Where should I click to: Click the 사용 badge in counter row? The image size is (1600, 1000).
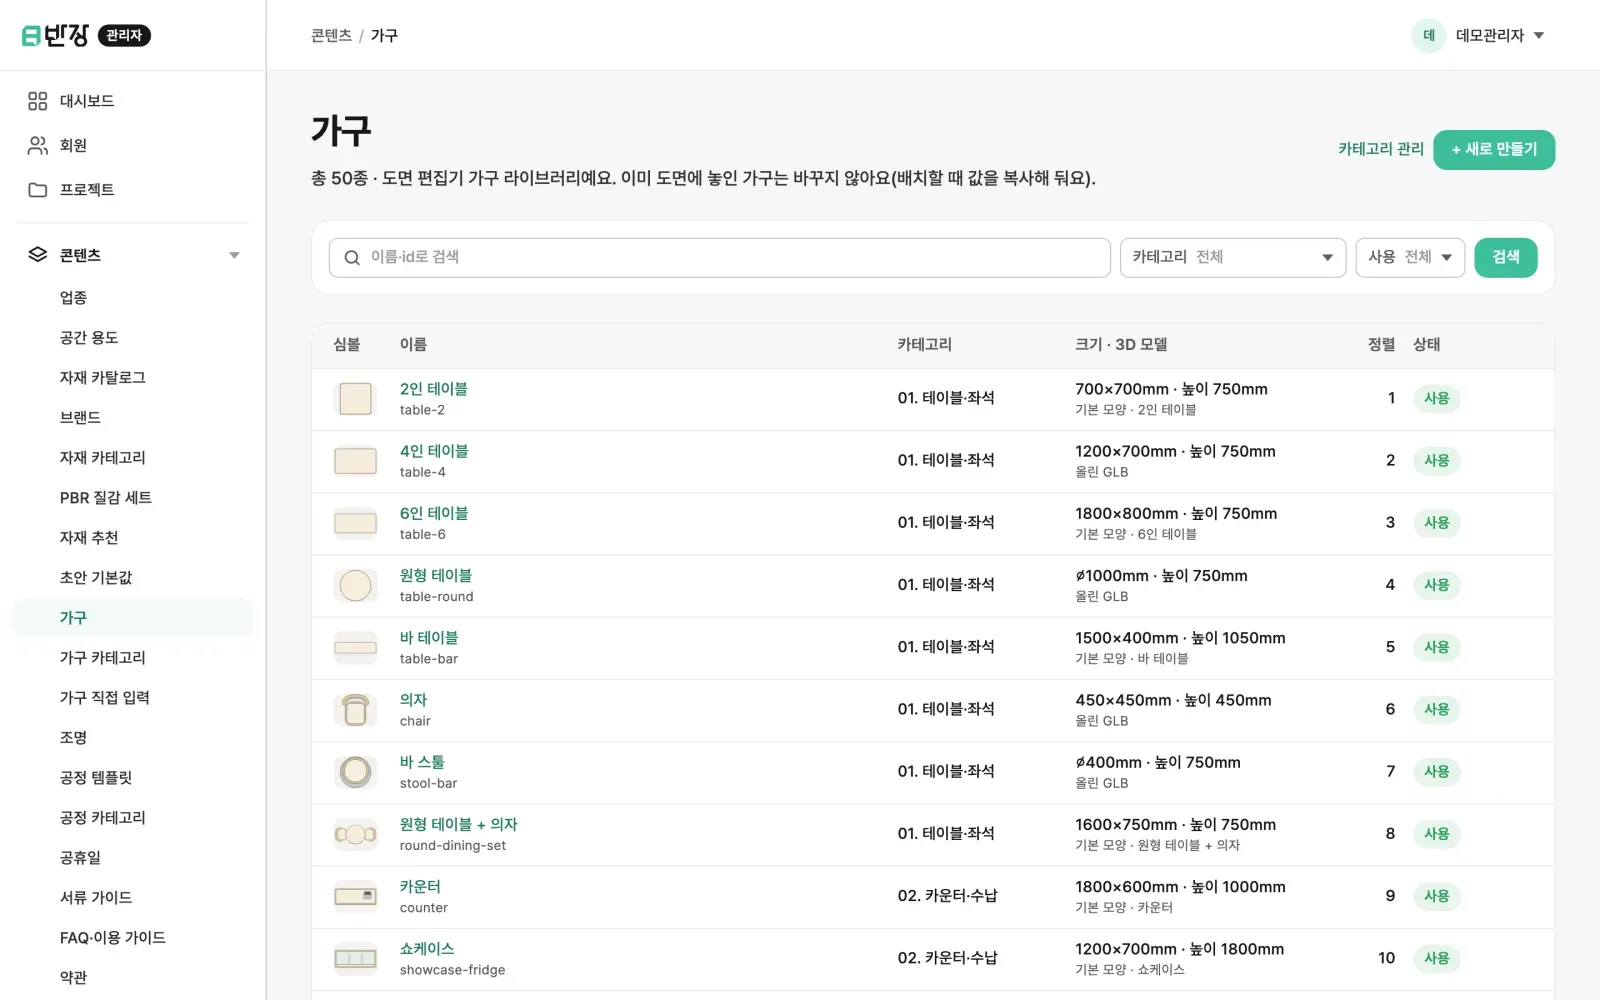point(1437,897)
